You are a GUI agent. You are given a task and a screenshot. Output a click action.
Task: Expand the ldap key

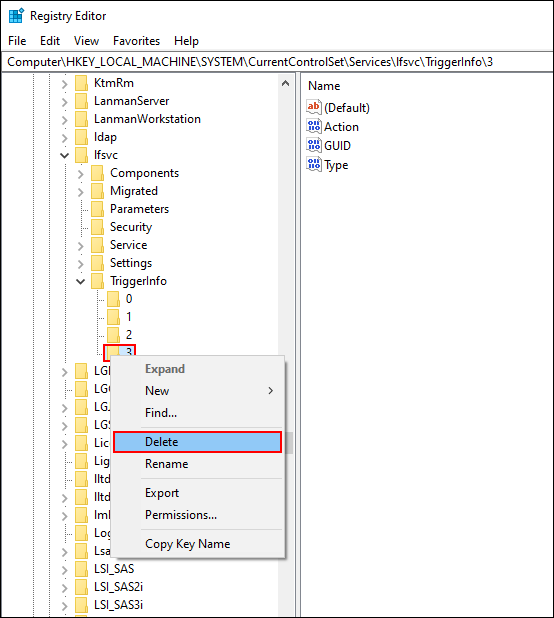pos(65,138)
